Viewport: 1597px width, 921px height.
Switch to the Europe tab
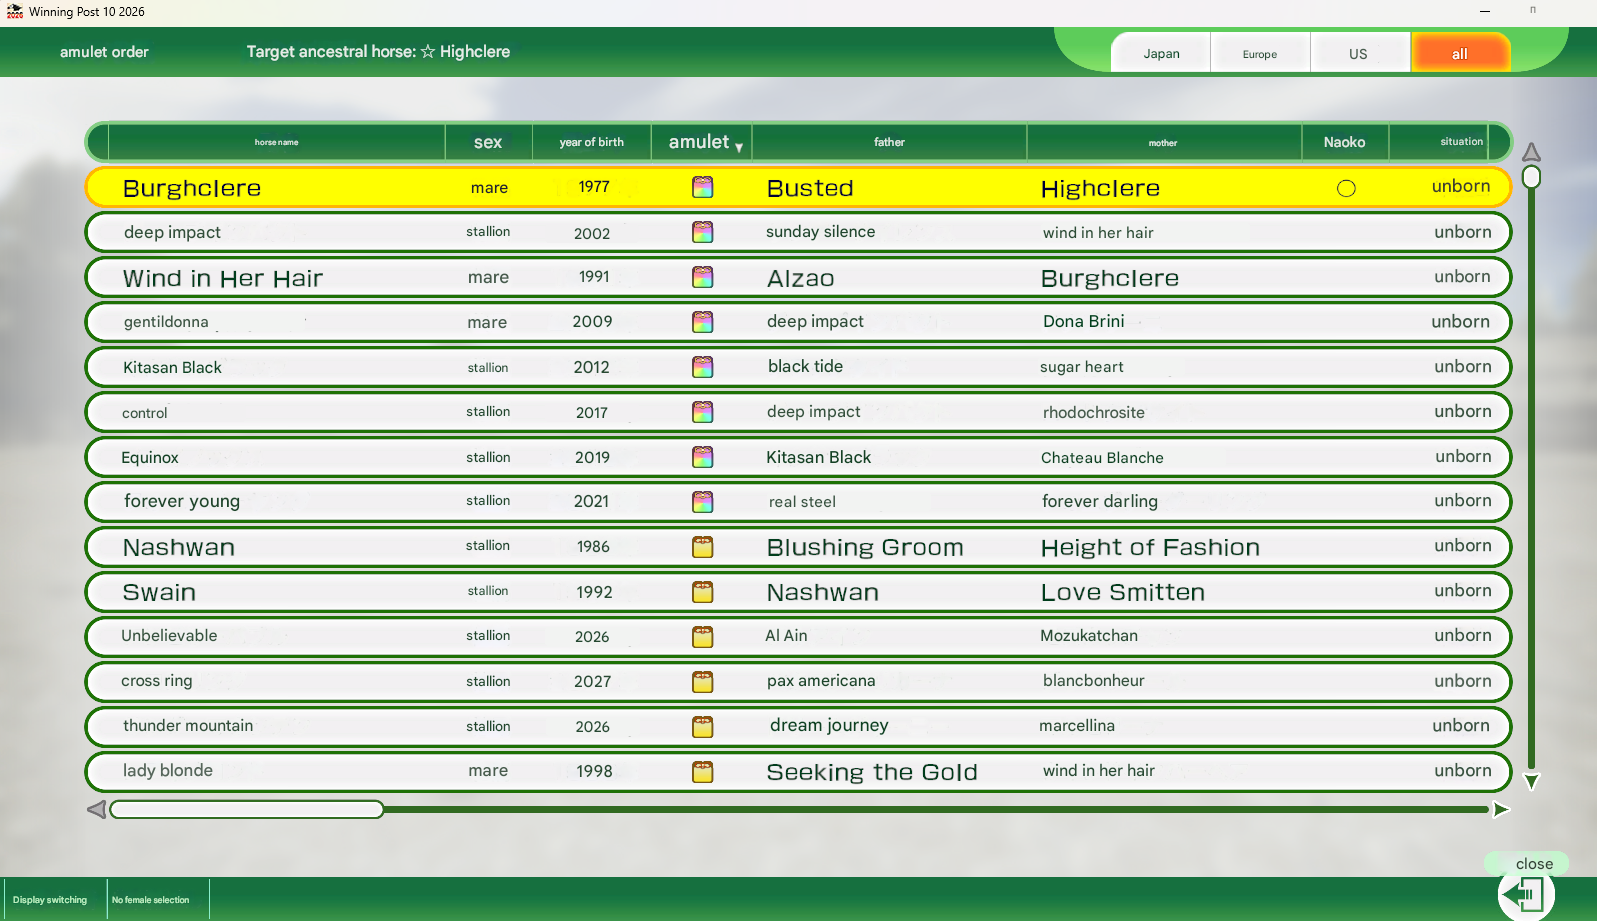point(1260,53)
